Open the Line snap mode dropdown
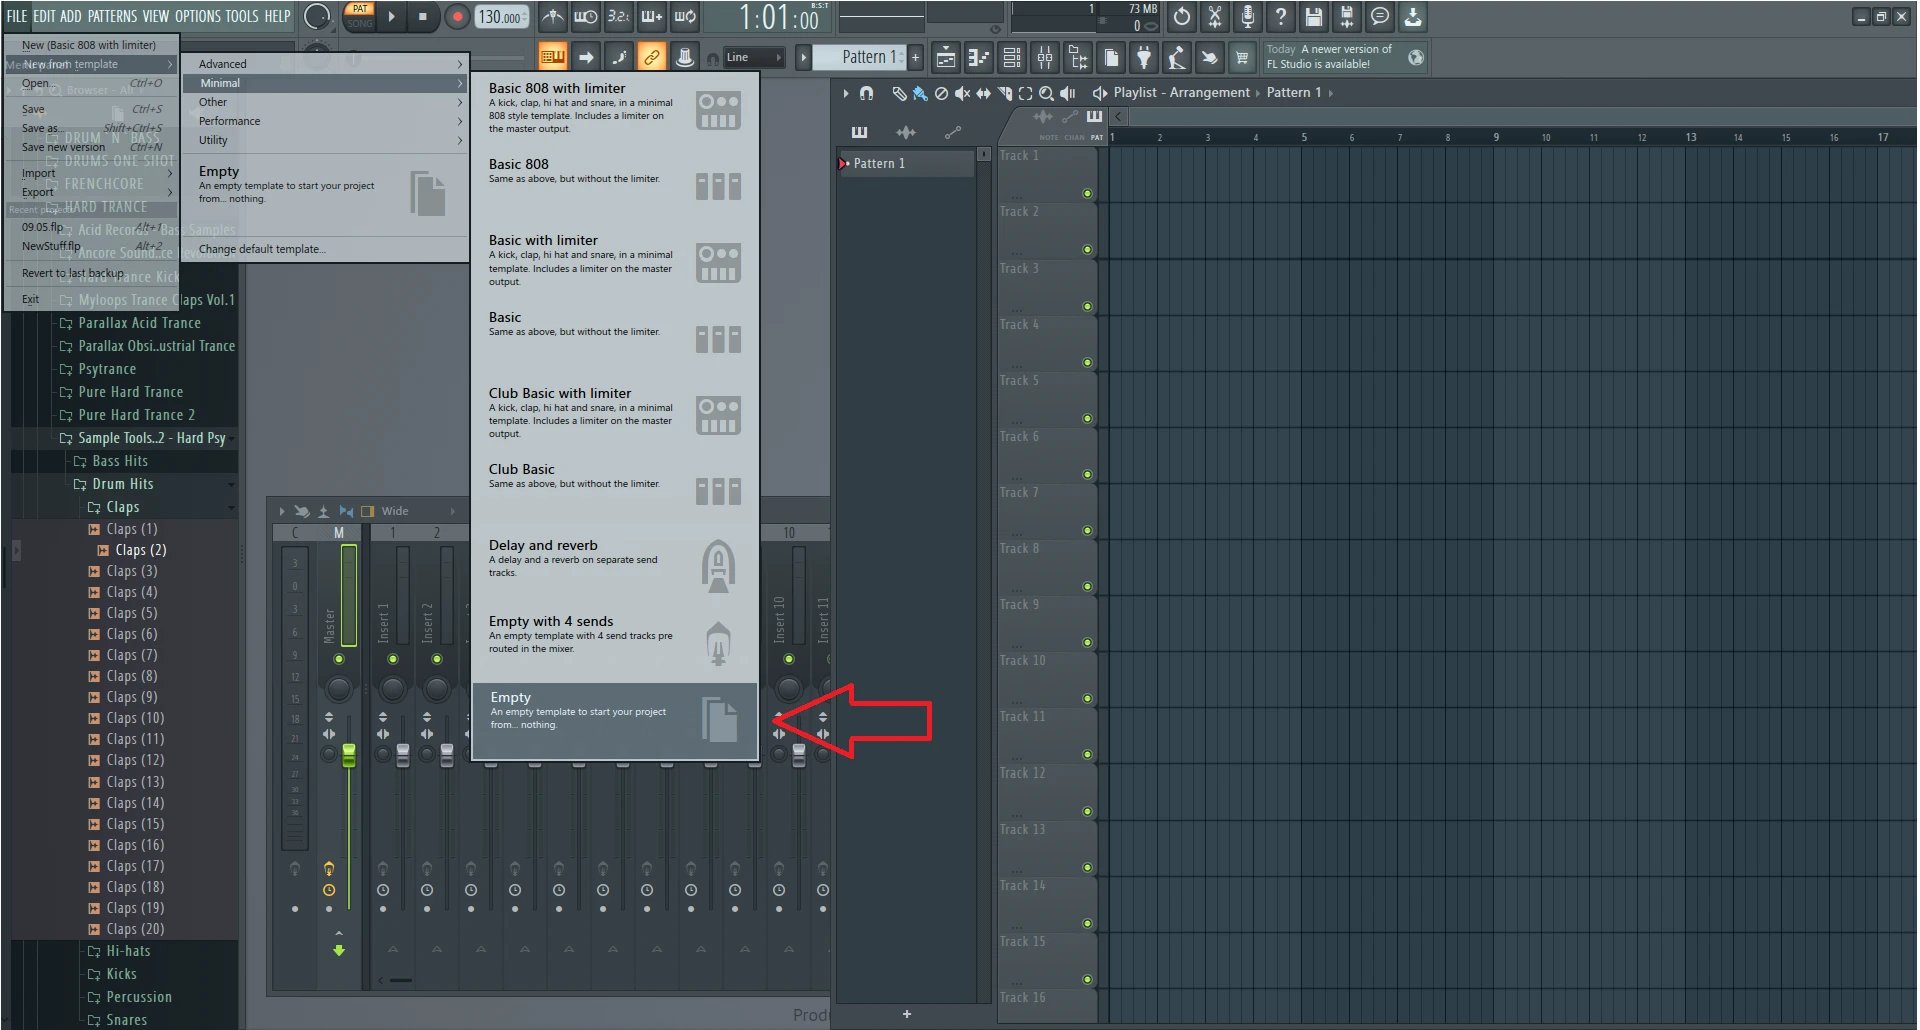Viewport: 1920px width, 1030px height. pos(753,58)
